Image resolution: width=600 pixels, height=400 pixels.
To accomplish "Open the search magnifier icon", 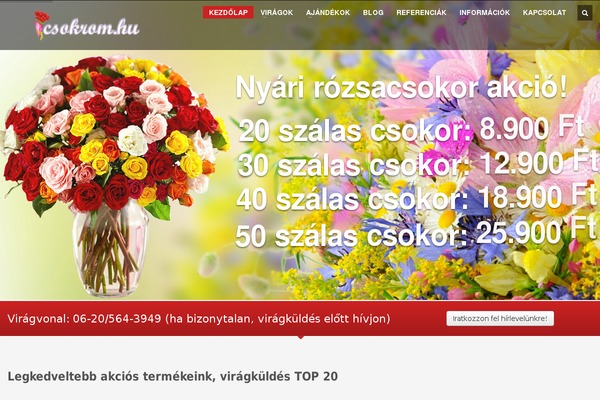I will click(585, 13).
